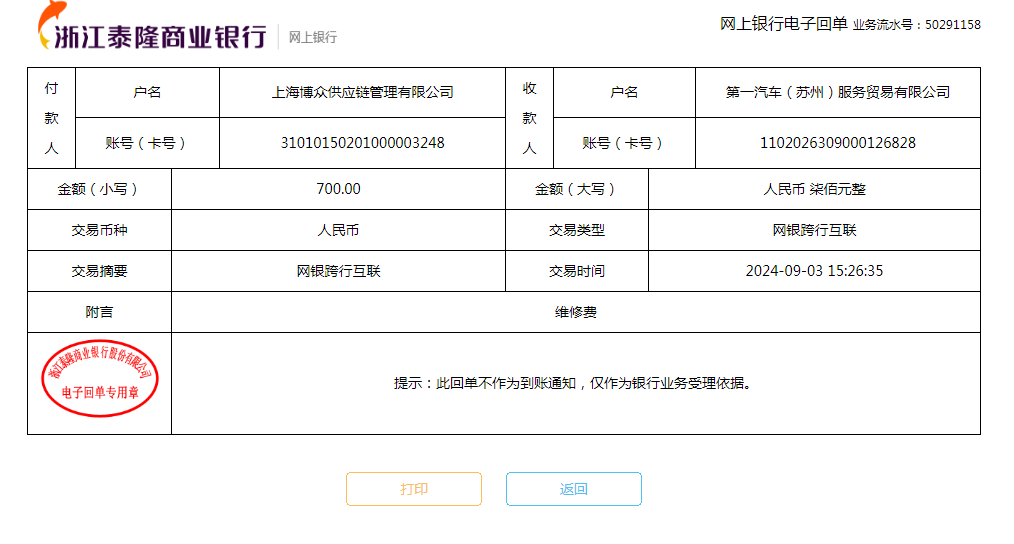Click the 维修费 remark text
1014x544 pixels.
click(x=576, y=312)
